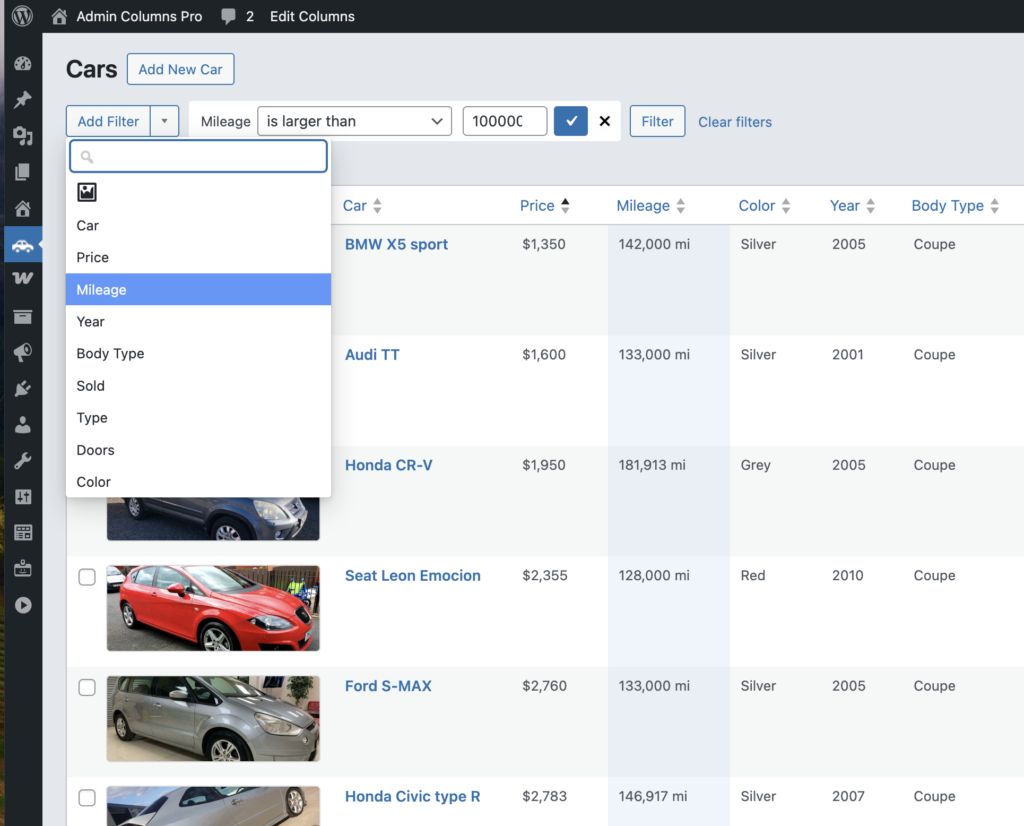Open the 'is larger than' operator dropdown
Screen dimensions: 1024x826
pyautogui.click(x=354, y=121)
